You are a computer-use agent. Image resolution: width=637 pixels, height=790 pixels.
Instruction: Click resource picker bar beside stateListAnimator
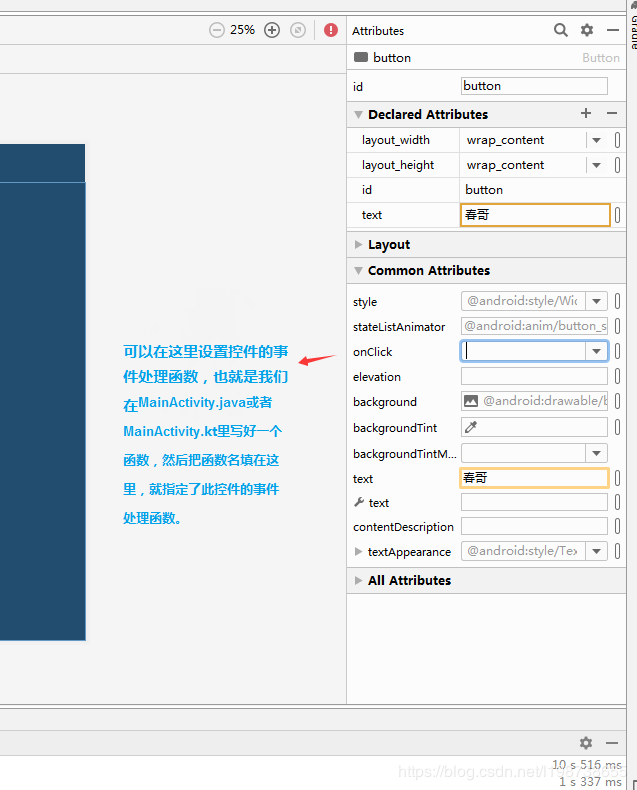617,326
